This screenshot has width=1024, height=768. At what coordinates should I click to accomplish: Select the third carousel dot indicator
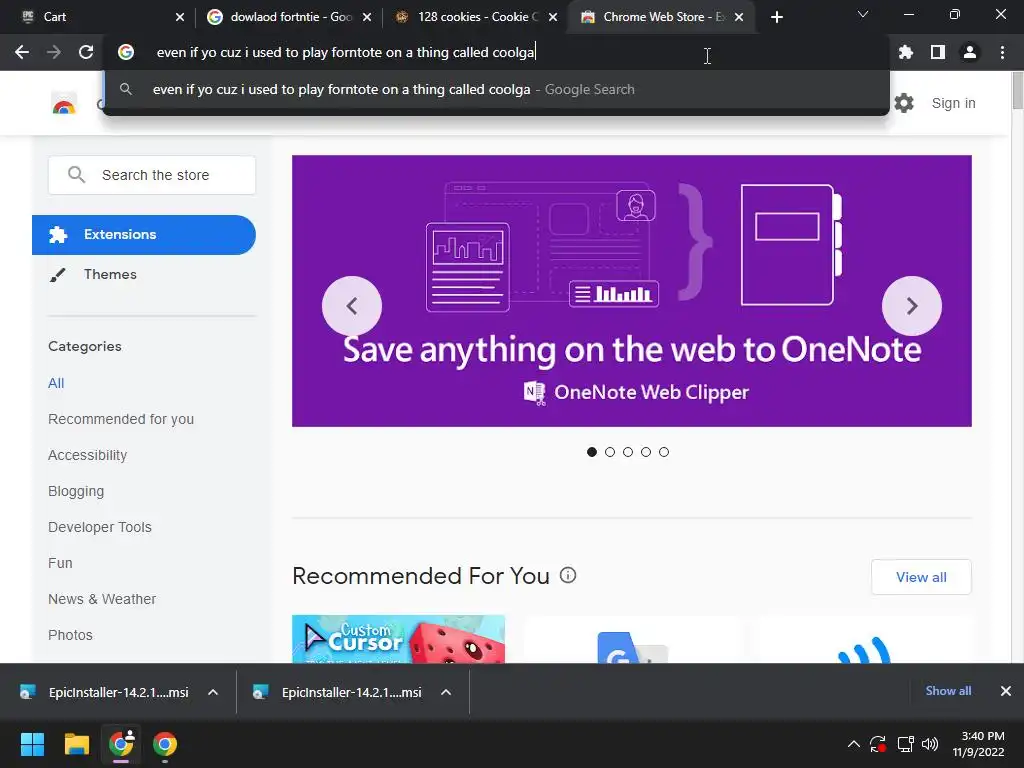628,452
